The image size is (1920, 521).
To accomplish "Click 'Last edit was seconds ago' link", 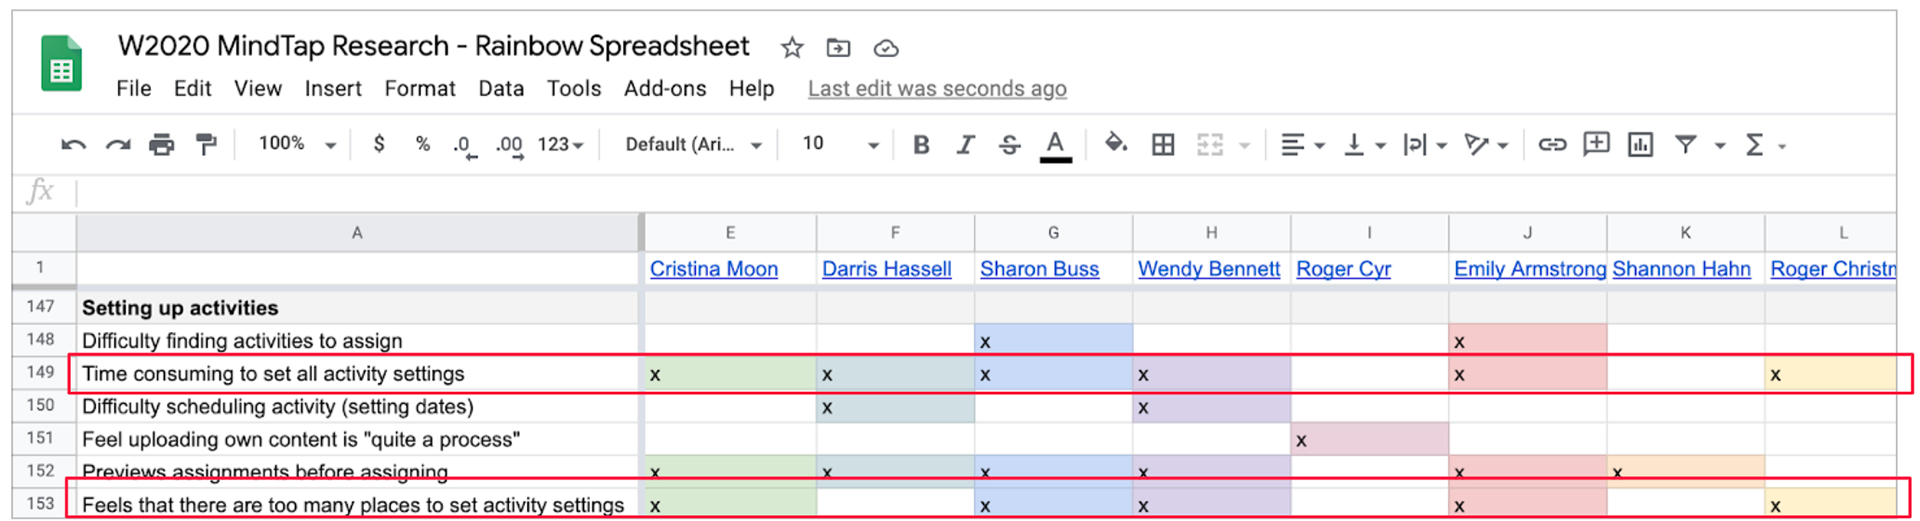I will click(937, 89).
